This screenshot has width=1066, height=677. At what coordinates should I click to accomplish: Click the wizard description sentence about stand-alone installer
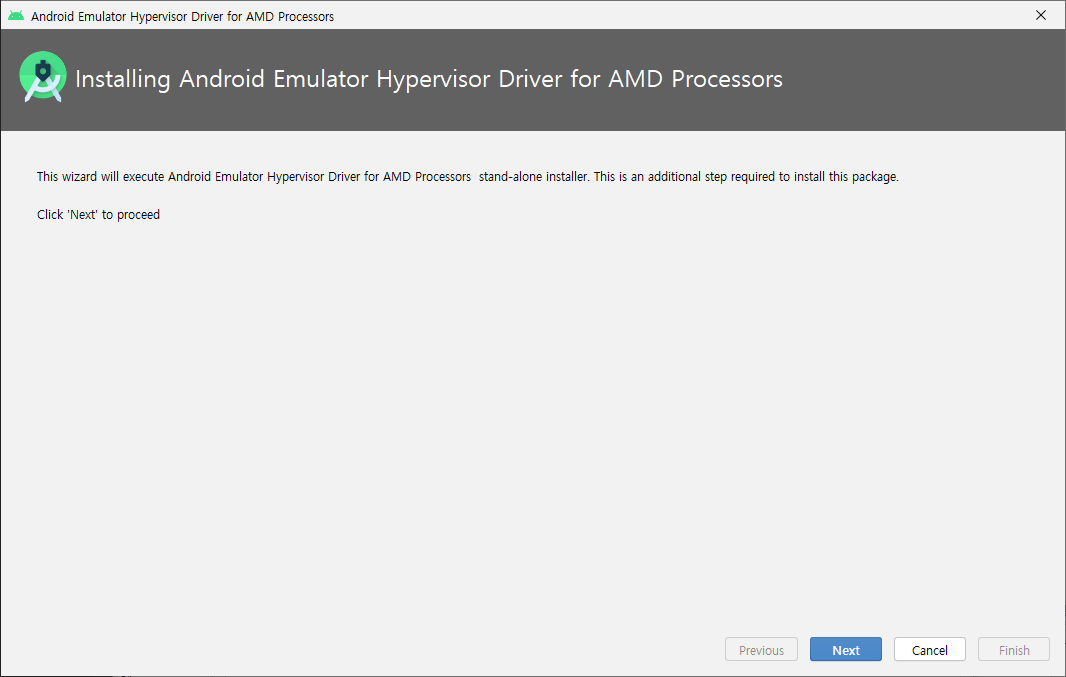tap(468, 177)
